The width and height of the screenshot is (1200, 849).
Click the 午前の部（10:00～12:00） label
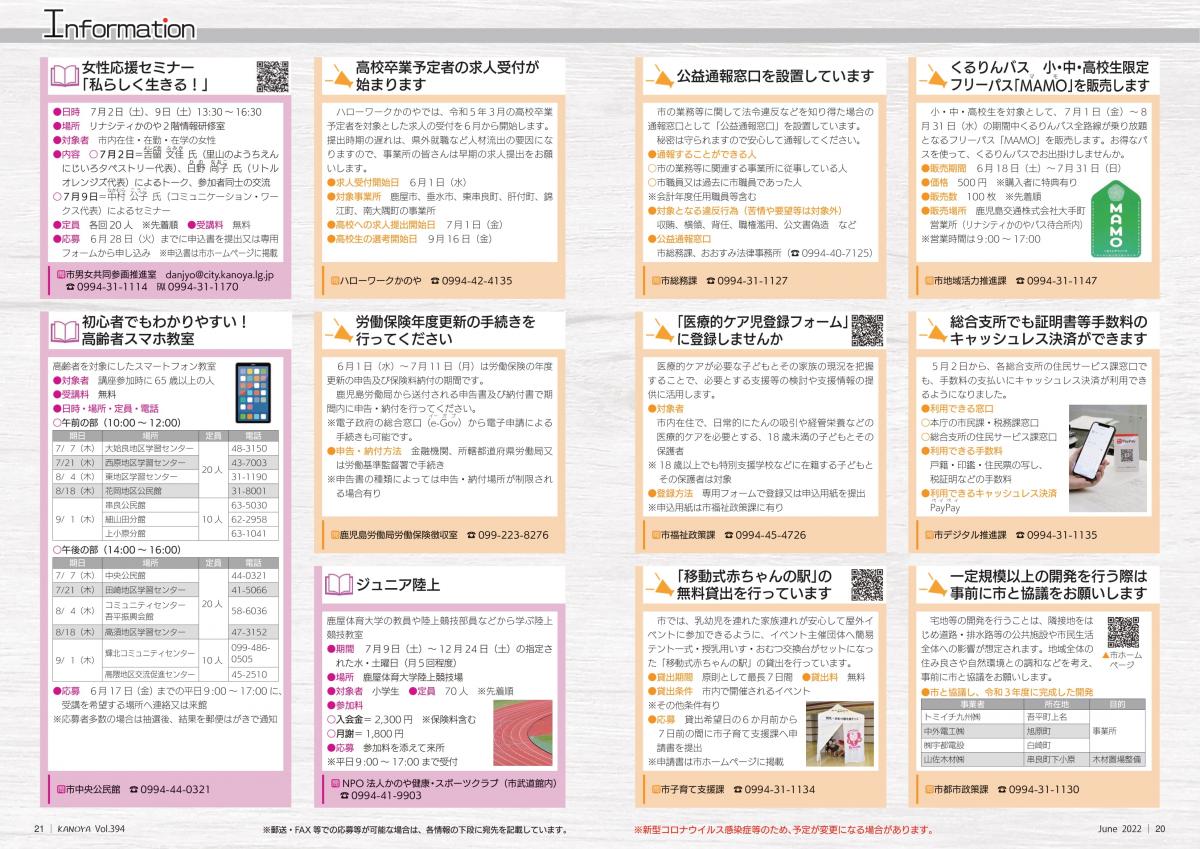[x=116, y=423]
